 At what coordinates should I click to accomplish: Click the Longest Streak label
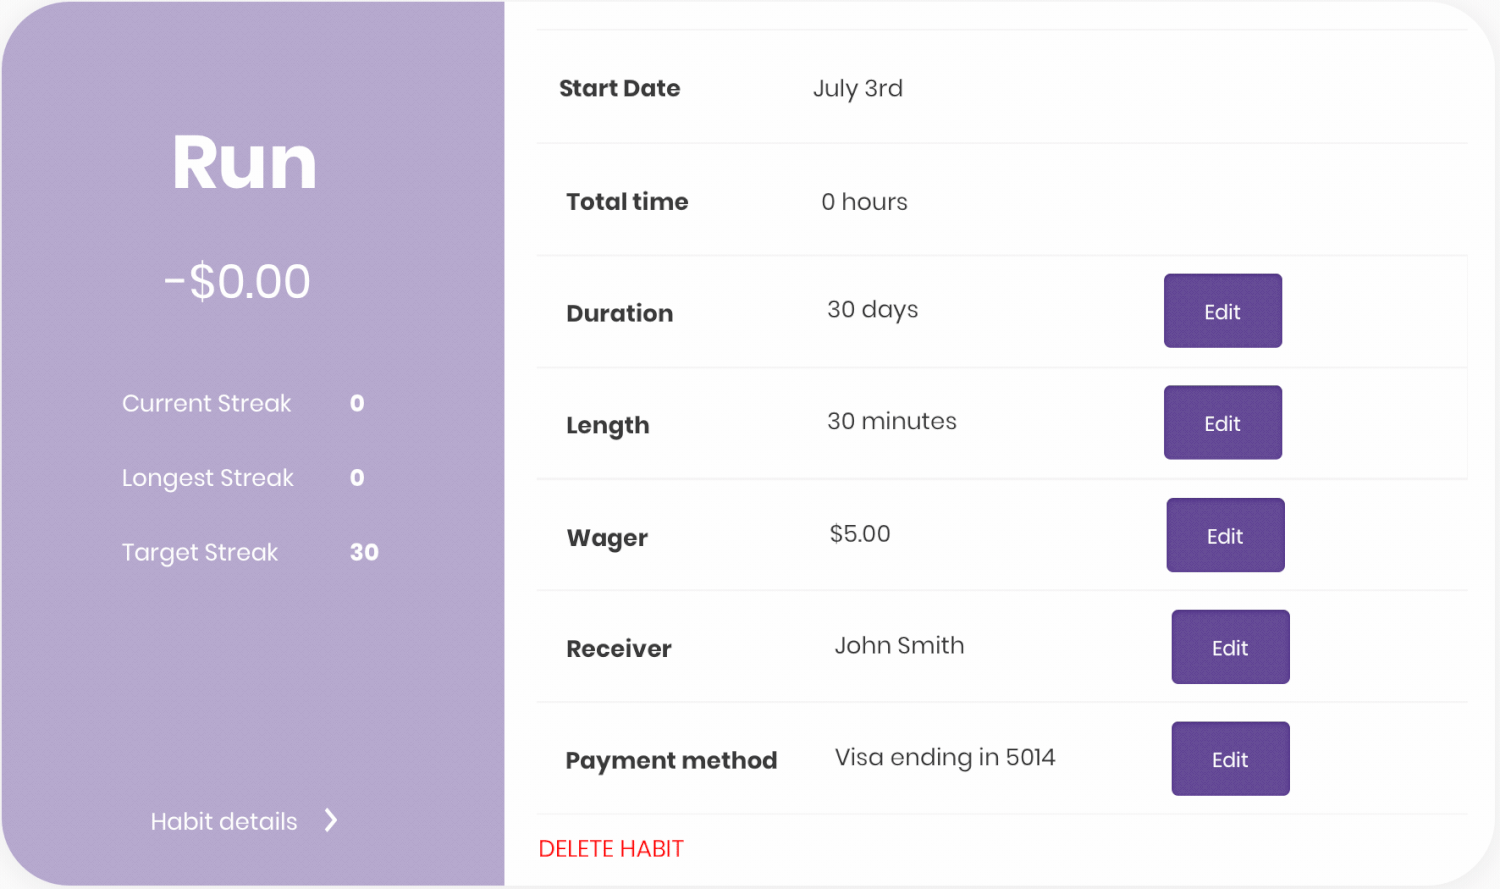click(208, 478)
